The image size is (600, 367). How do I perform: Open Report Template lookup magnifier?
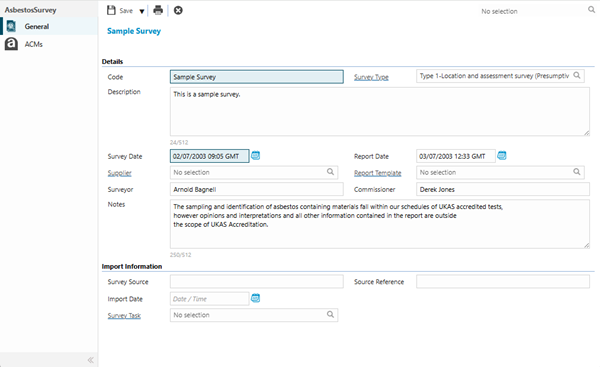[577, 171]
